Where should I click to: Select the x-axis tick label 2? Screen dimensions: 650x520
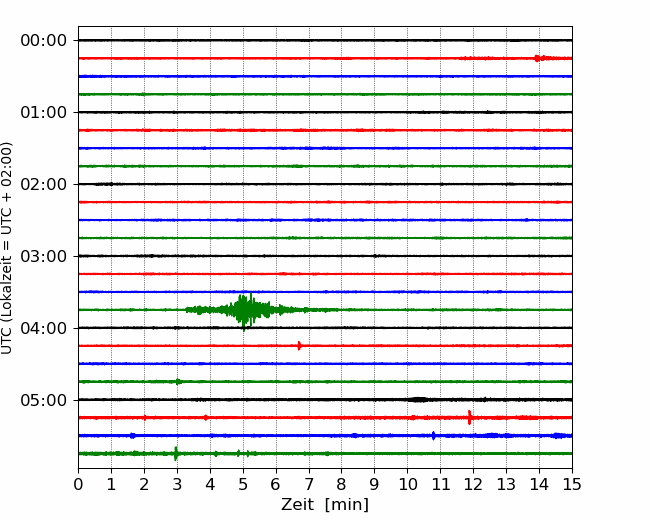click(144, 484)
